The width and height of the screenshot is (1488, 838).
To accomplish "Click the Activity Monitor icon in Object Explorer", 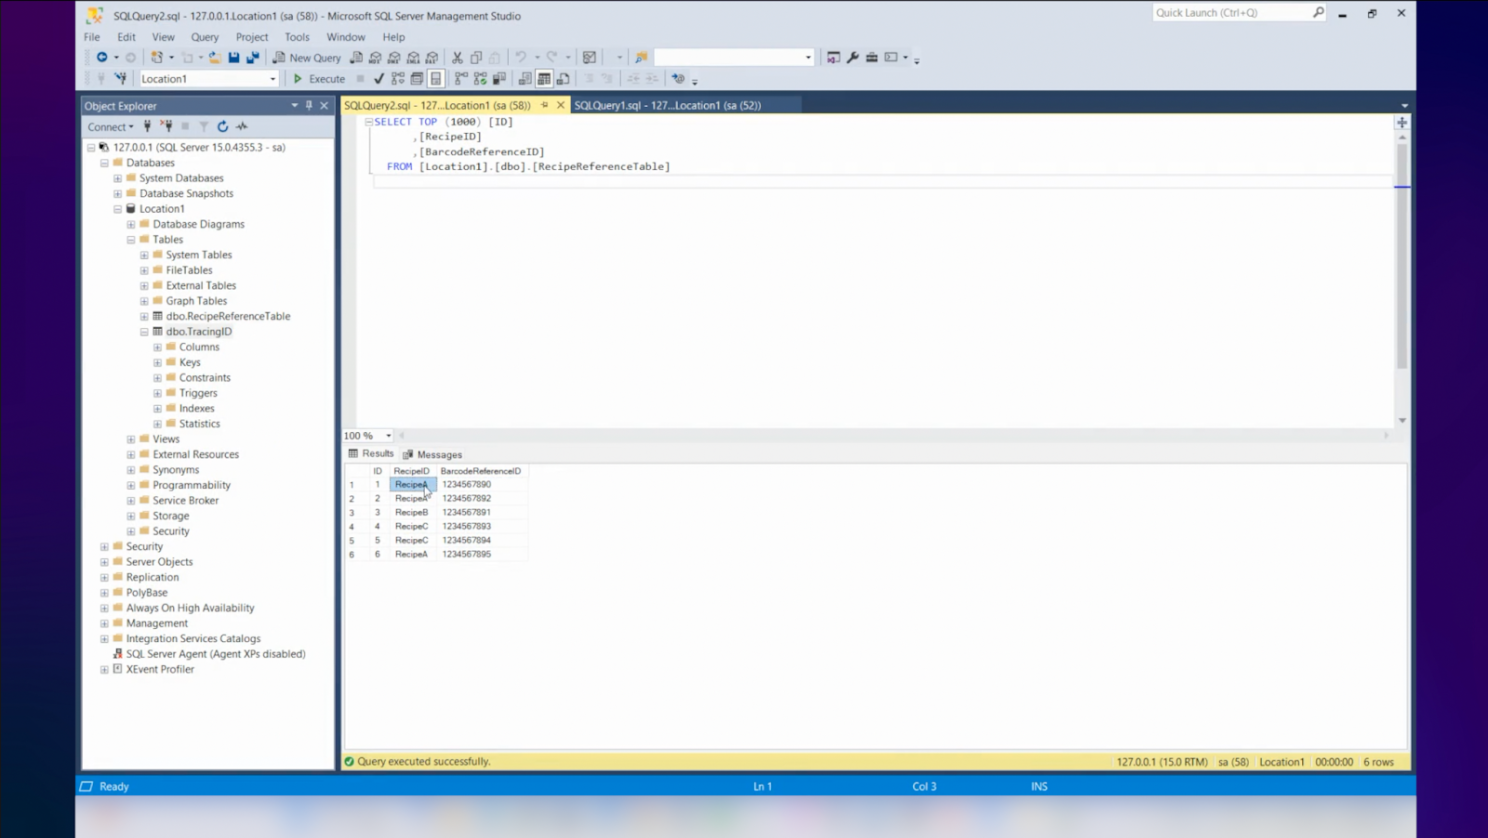I will tap(242, 127).
